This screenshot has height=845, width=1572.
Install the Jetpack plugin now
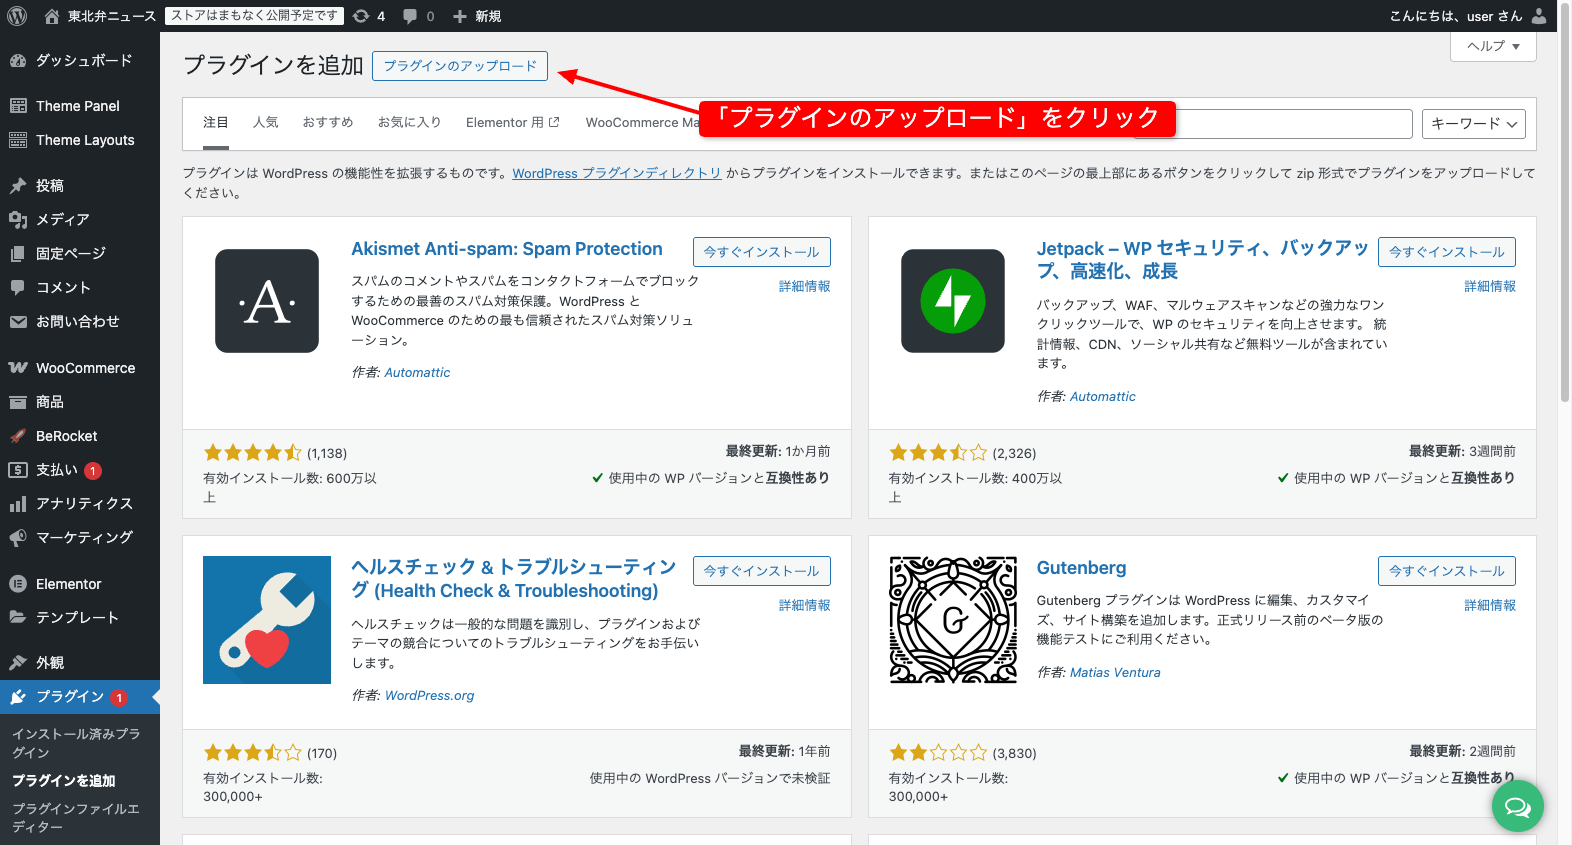tap(1447, 252)
